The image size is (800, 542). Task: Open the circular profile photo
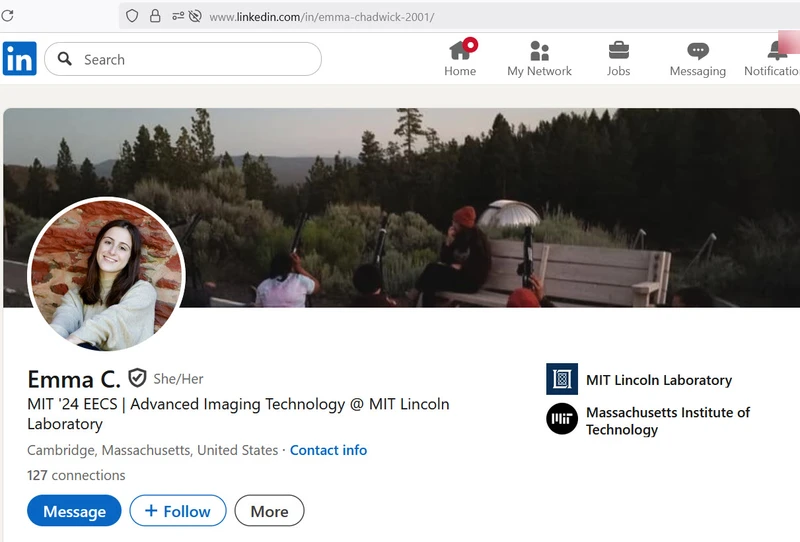tap(106, 275)
